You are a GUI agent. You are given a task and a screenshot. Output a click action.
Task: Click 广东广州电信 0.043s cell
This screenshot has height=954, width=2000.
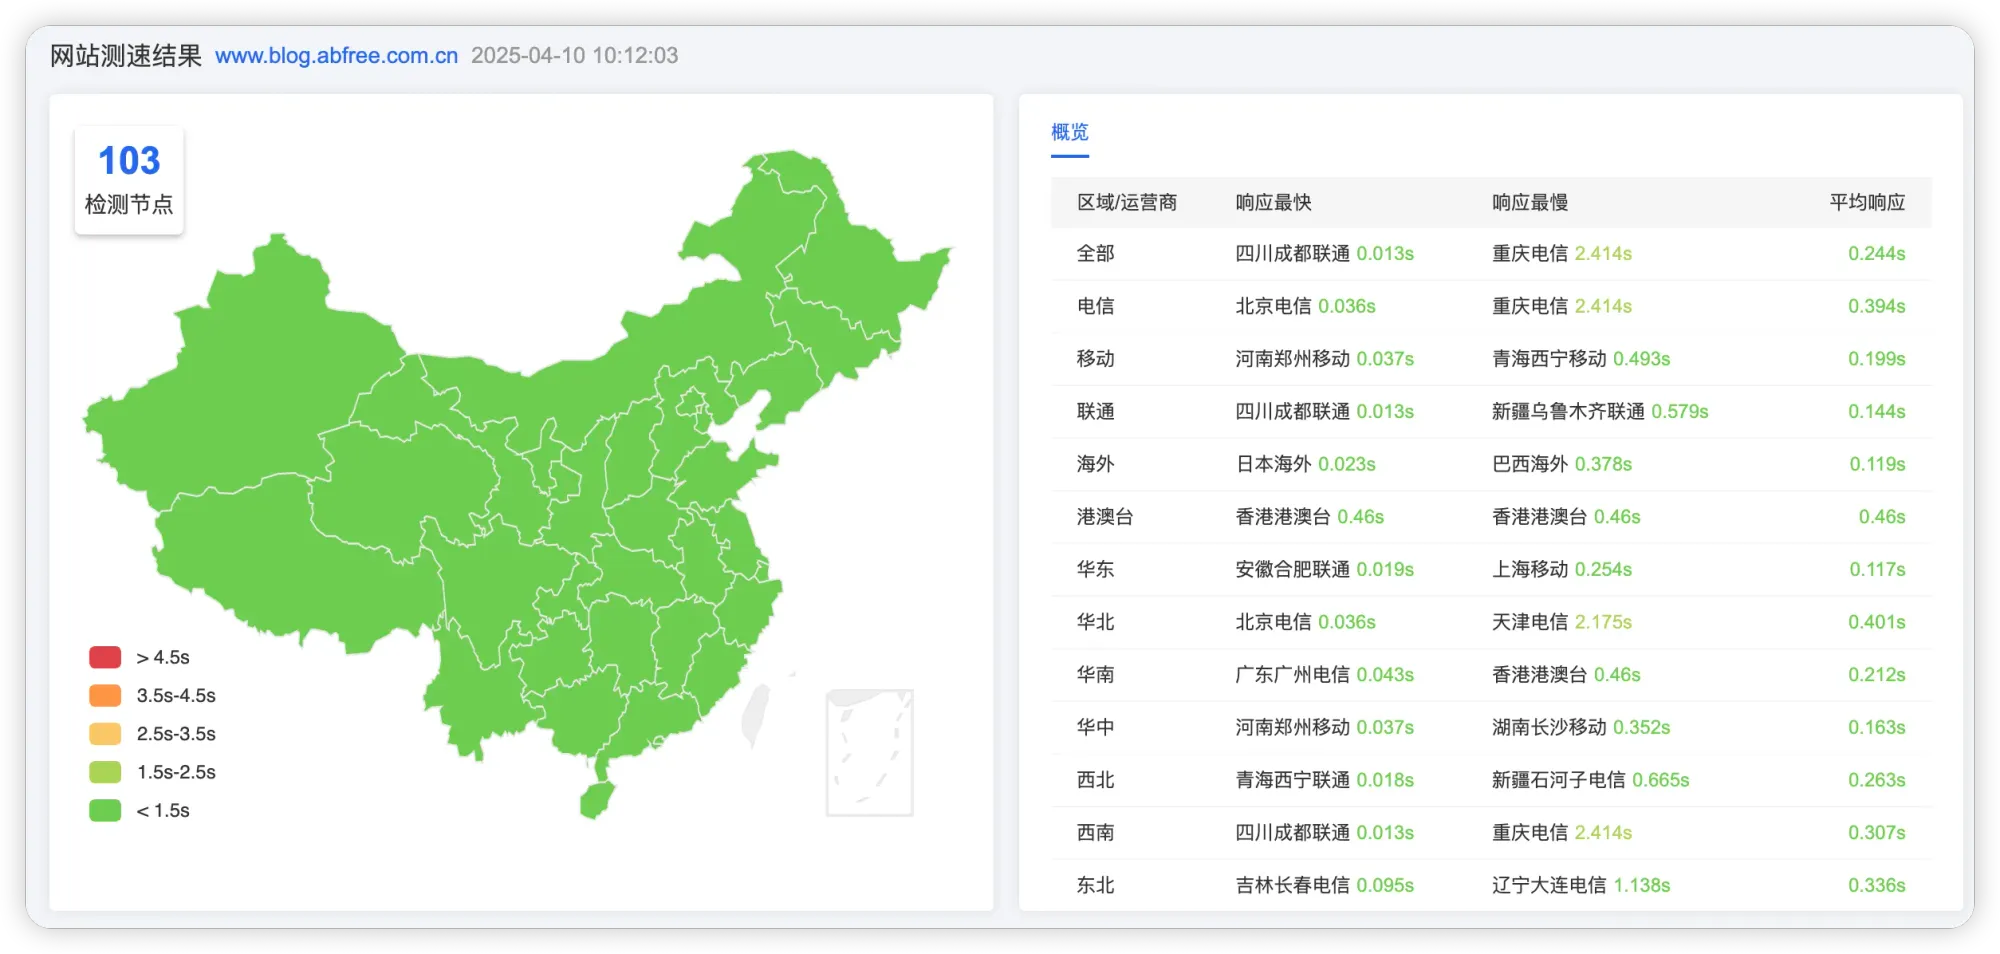1325,674
